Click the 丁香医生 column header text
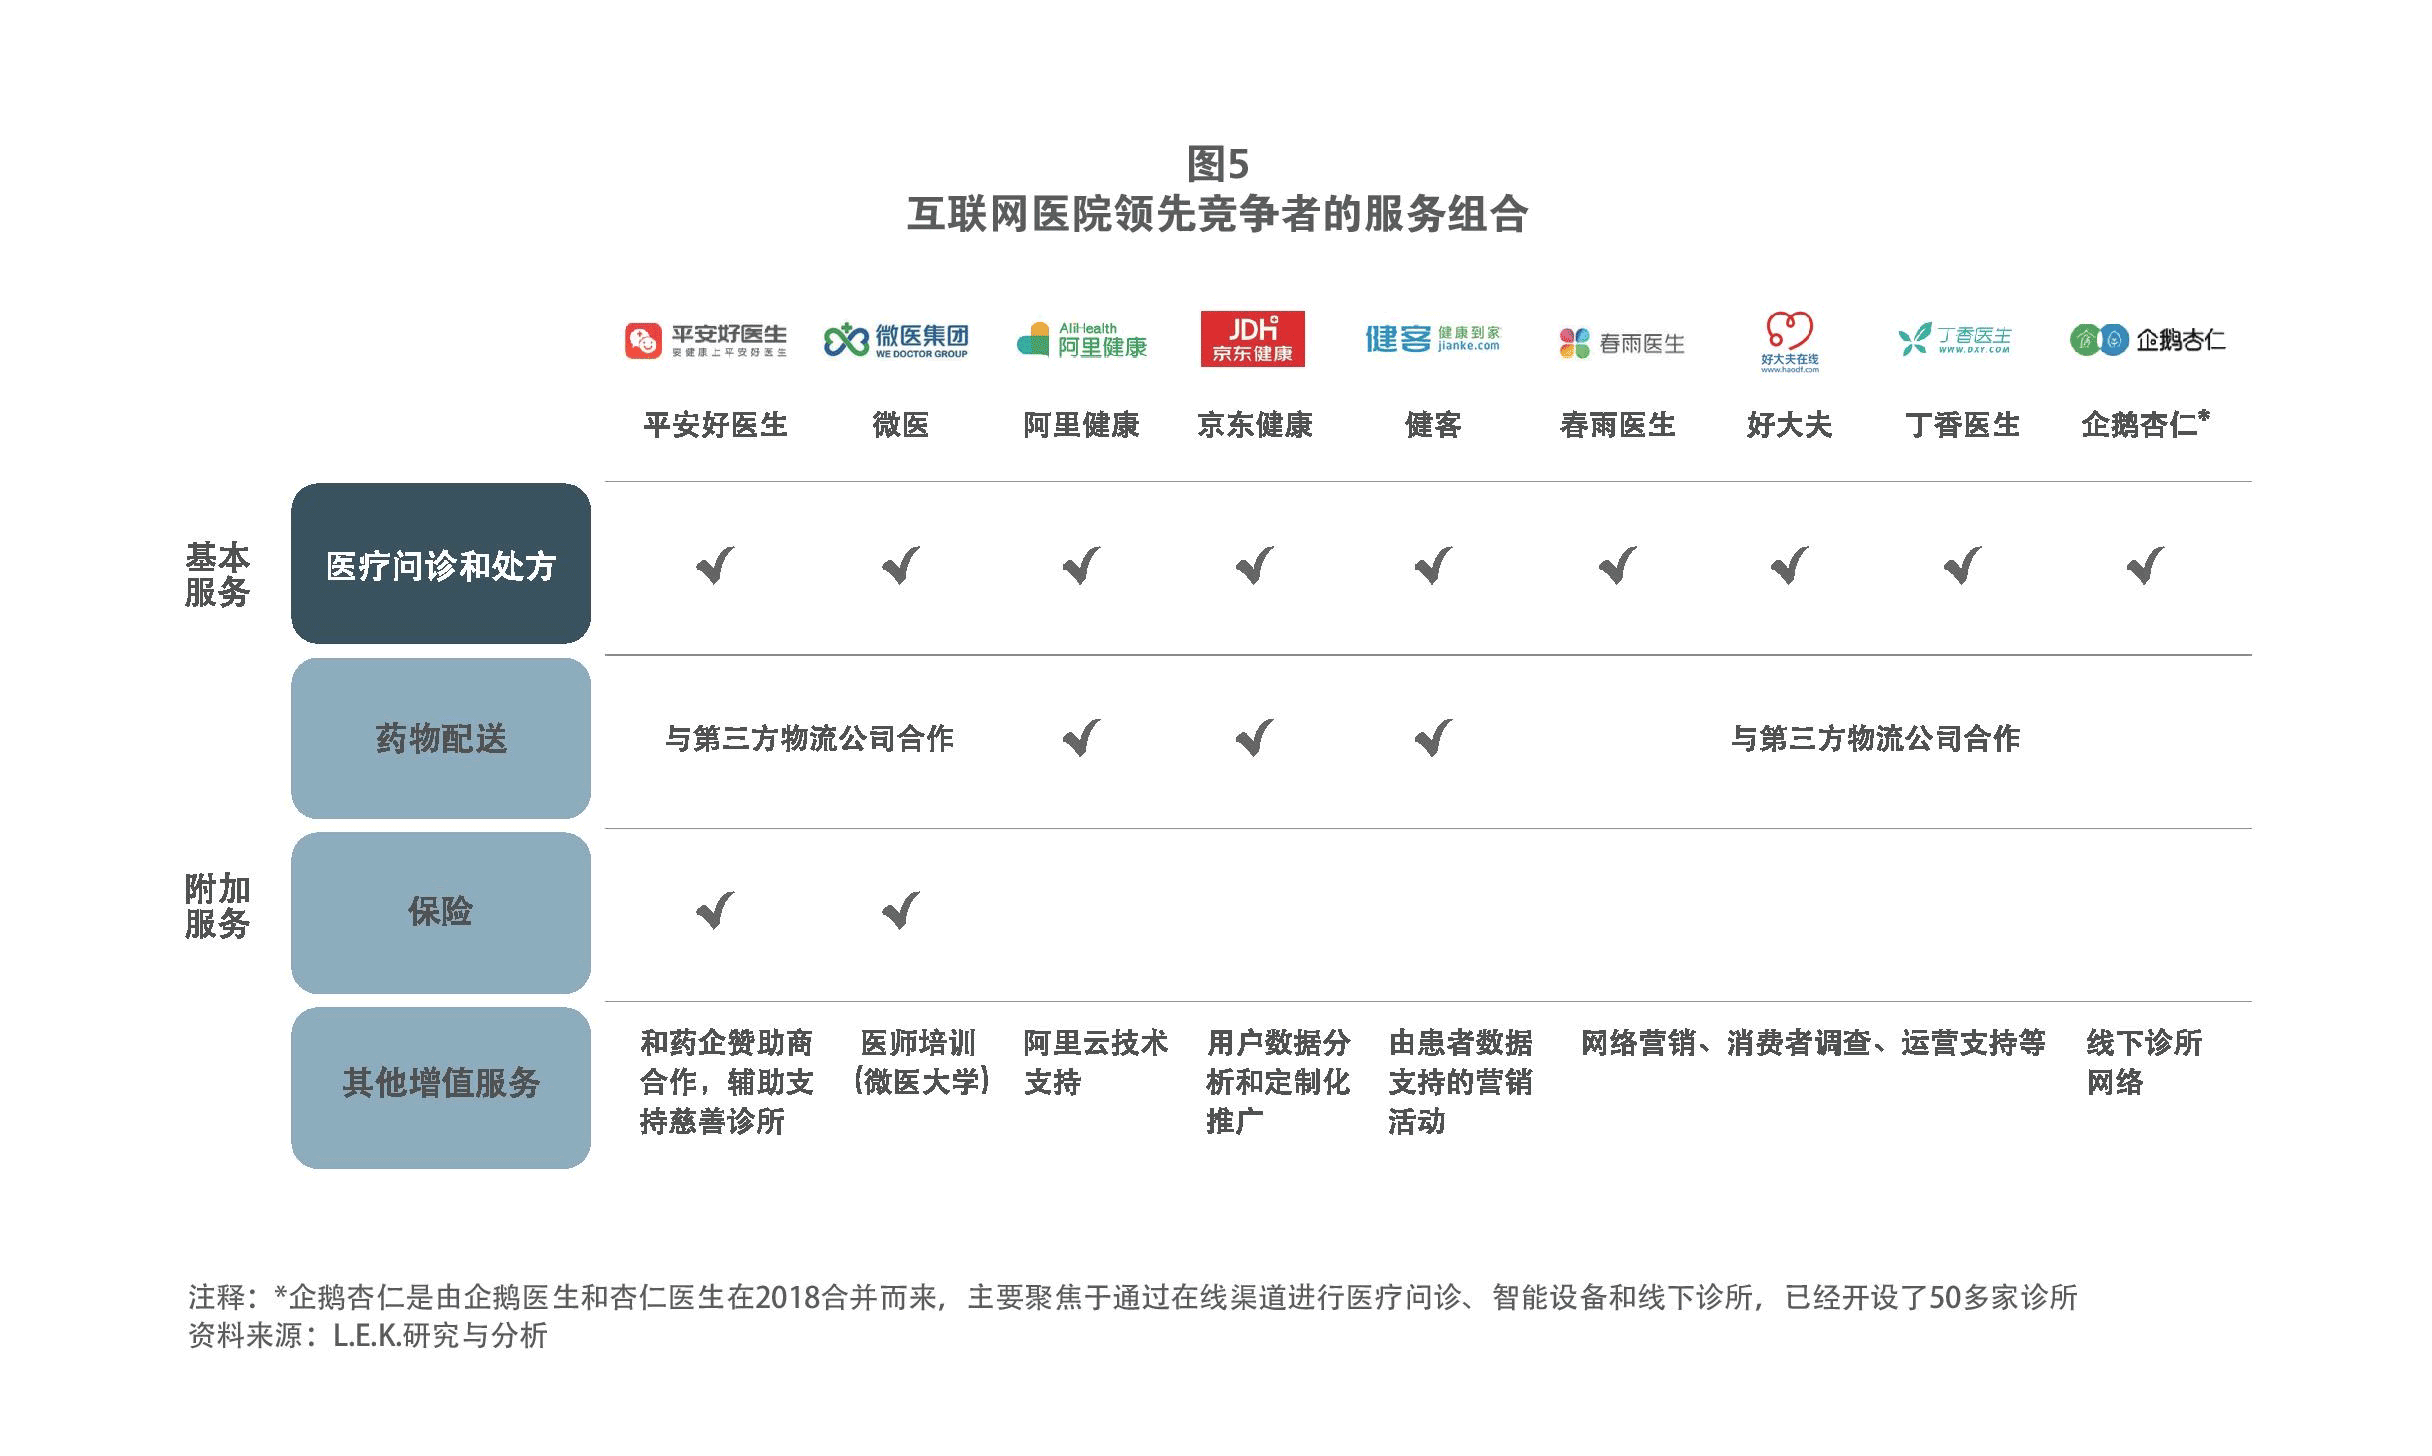The image size is (2432, 1456). click(1962, 425)
